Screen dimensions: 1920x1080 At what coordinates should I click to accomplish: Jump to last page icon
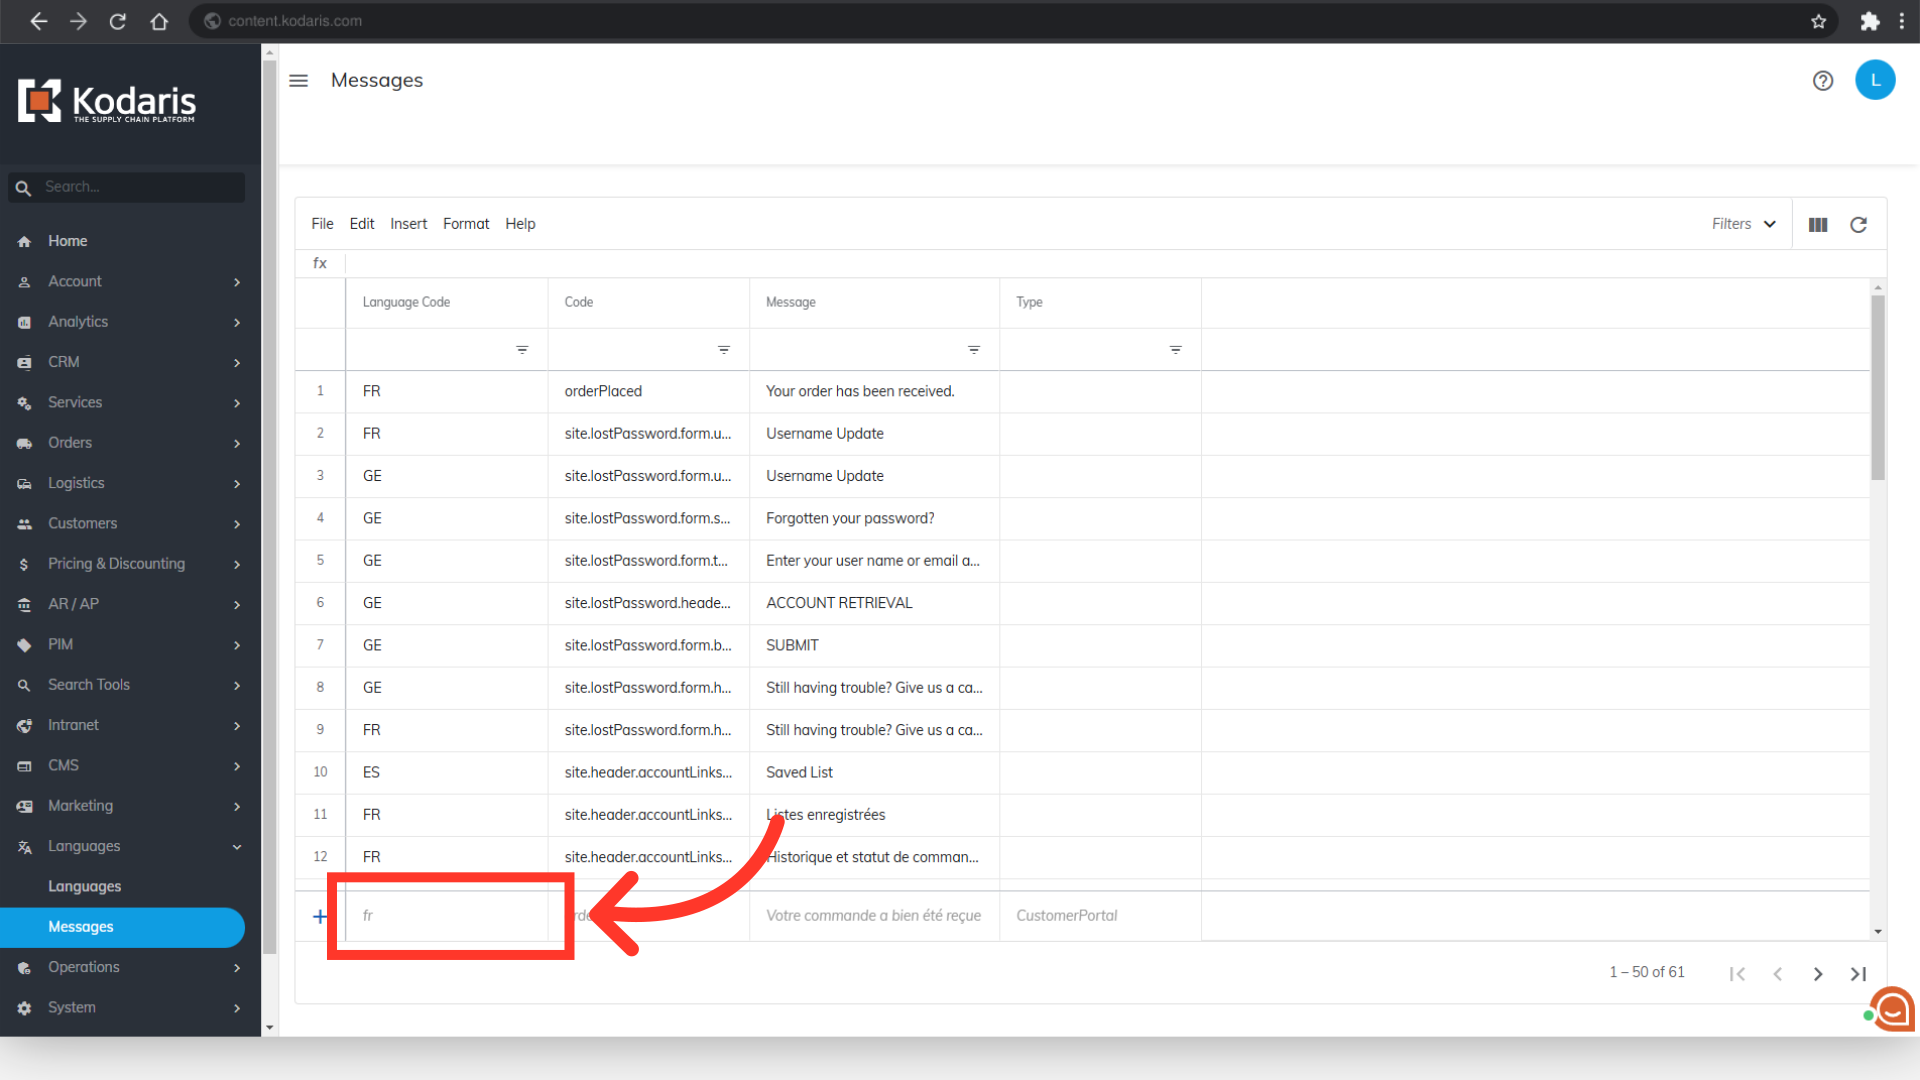(x=1858, y=974)
